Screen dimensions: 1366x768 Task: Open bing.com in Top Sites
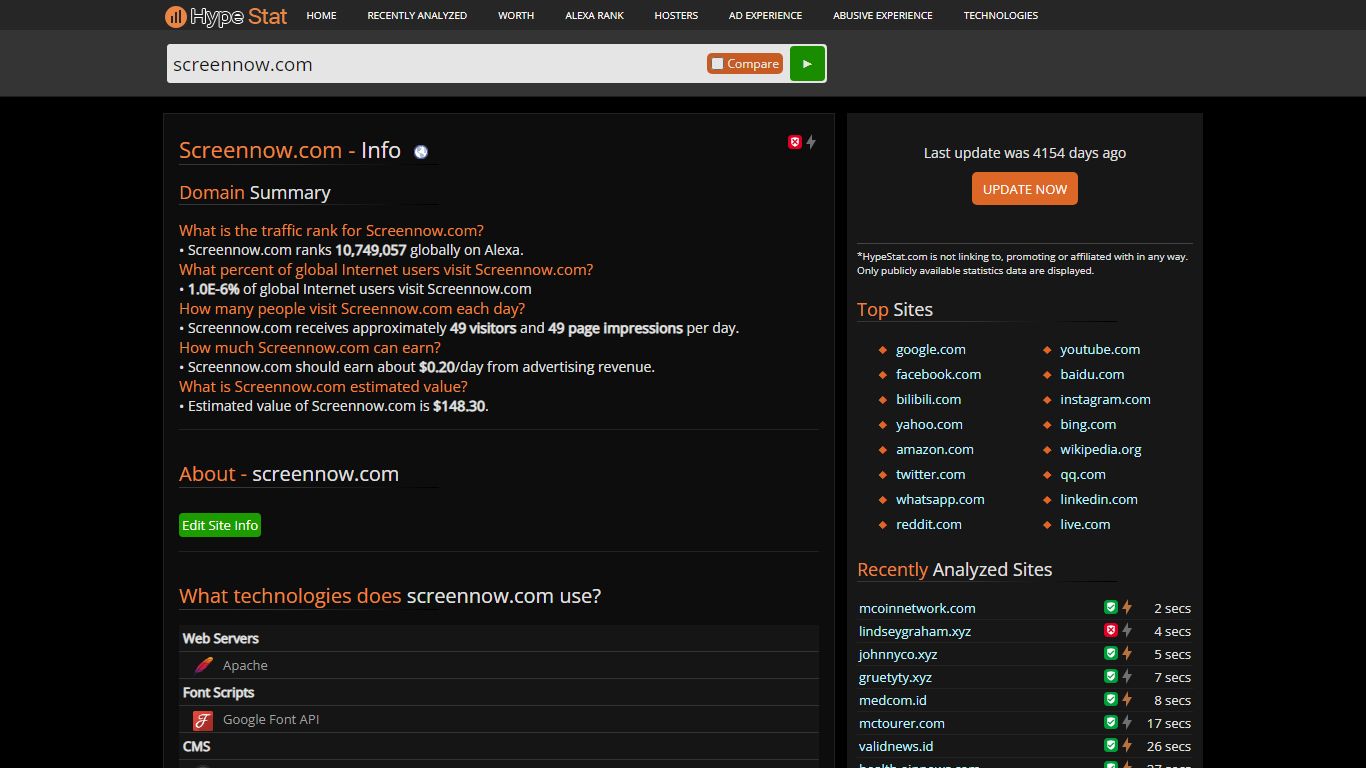[1088, 424]
